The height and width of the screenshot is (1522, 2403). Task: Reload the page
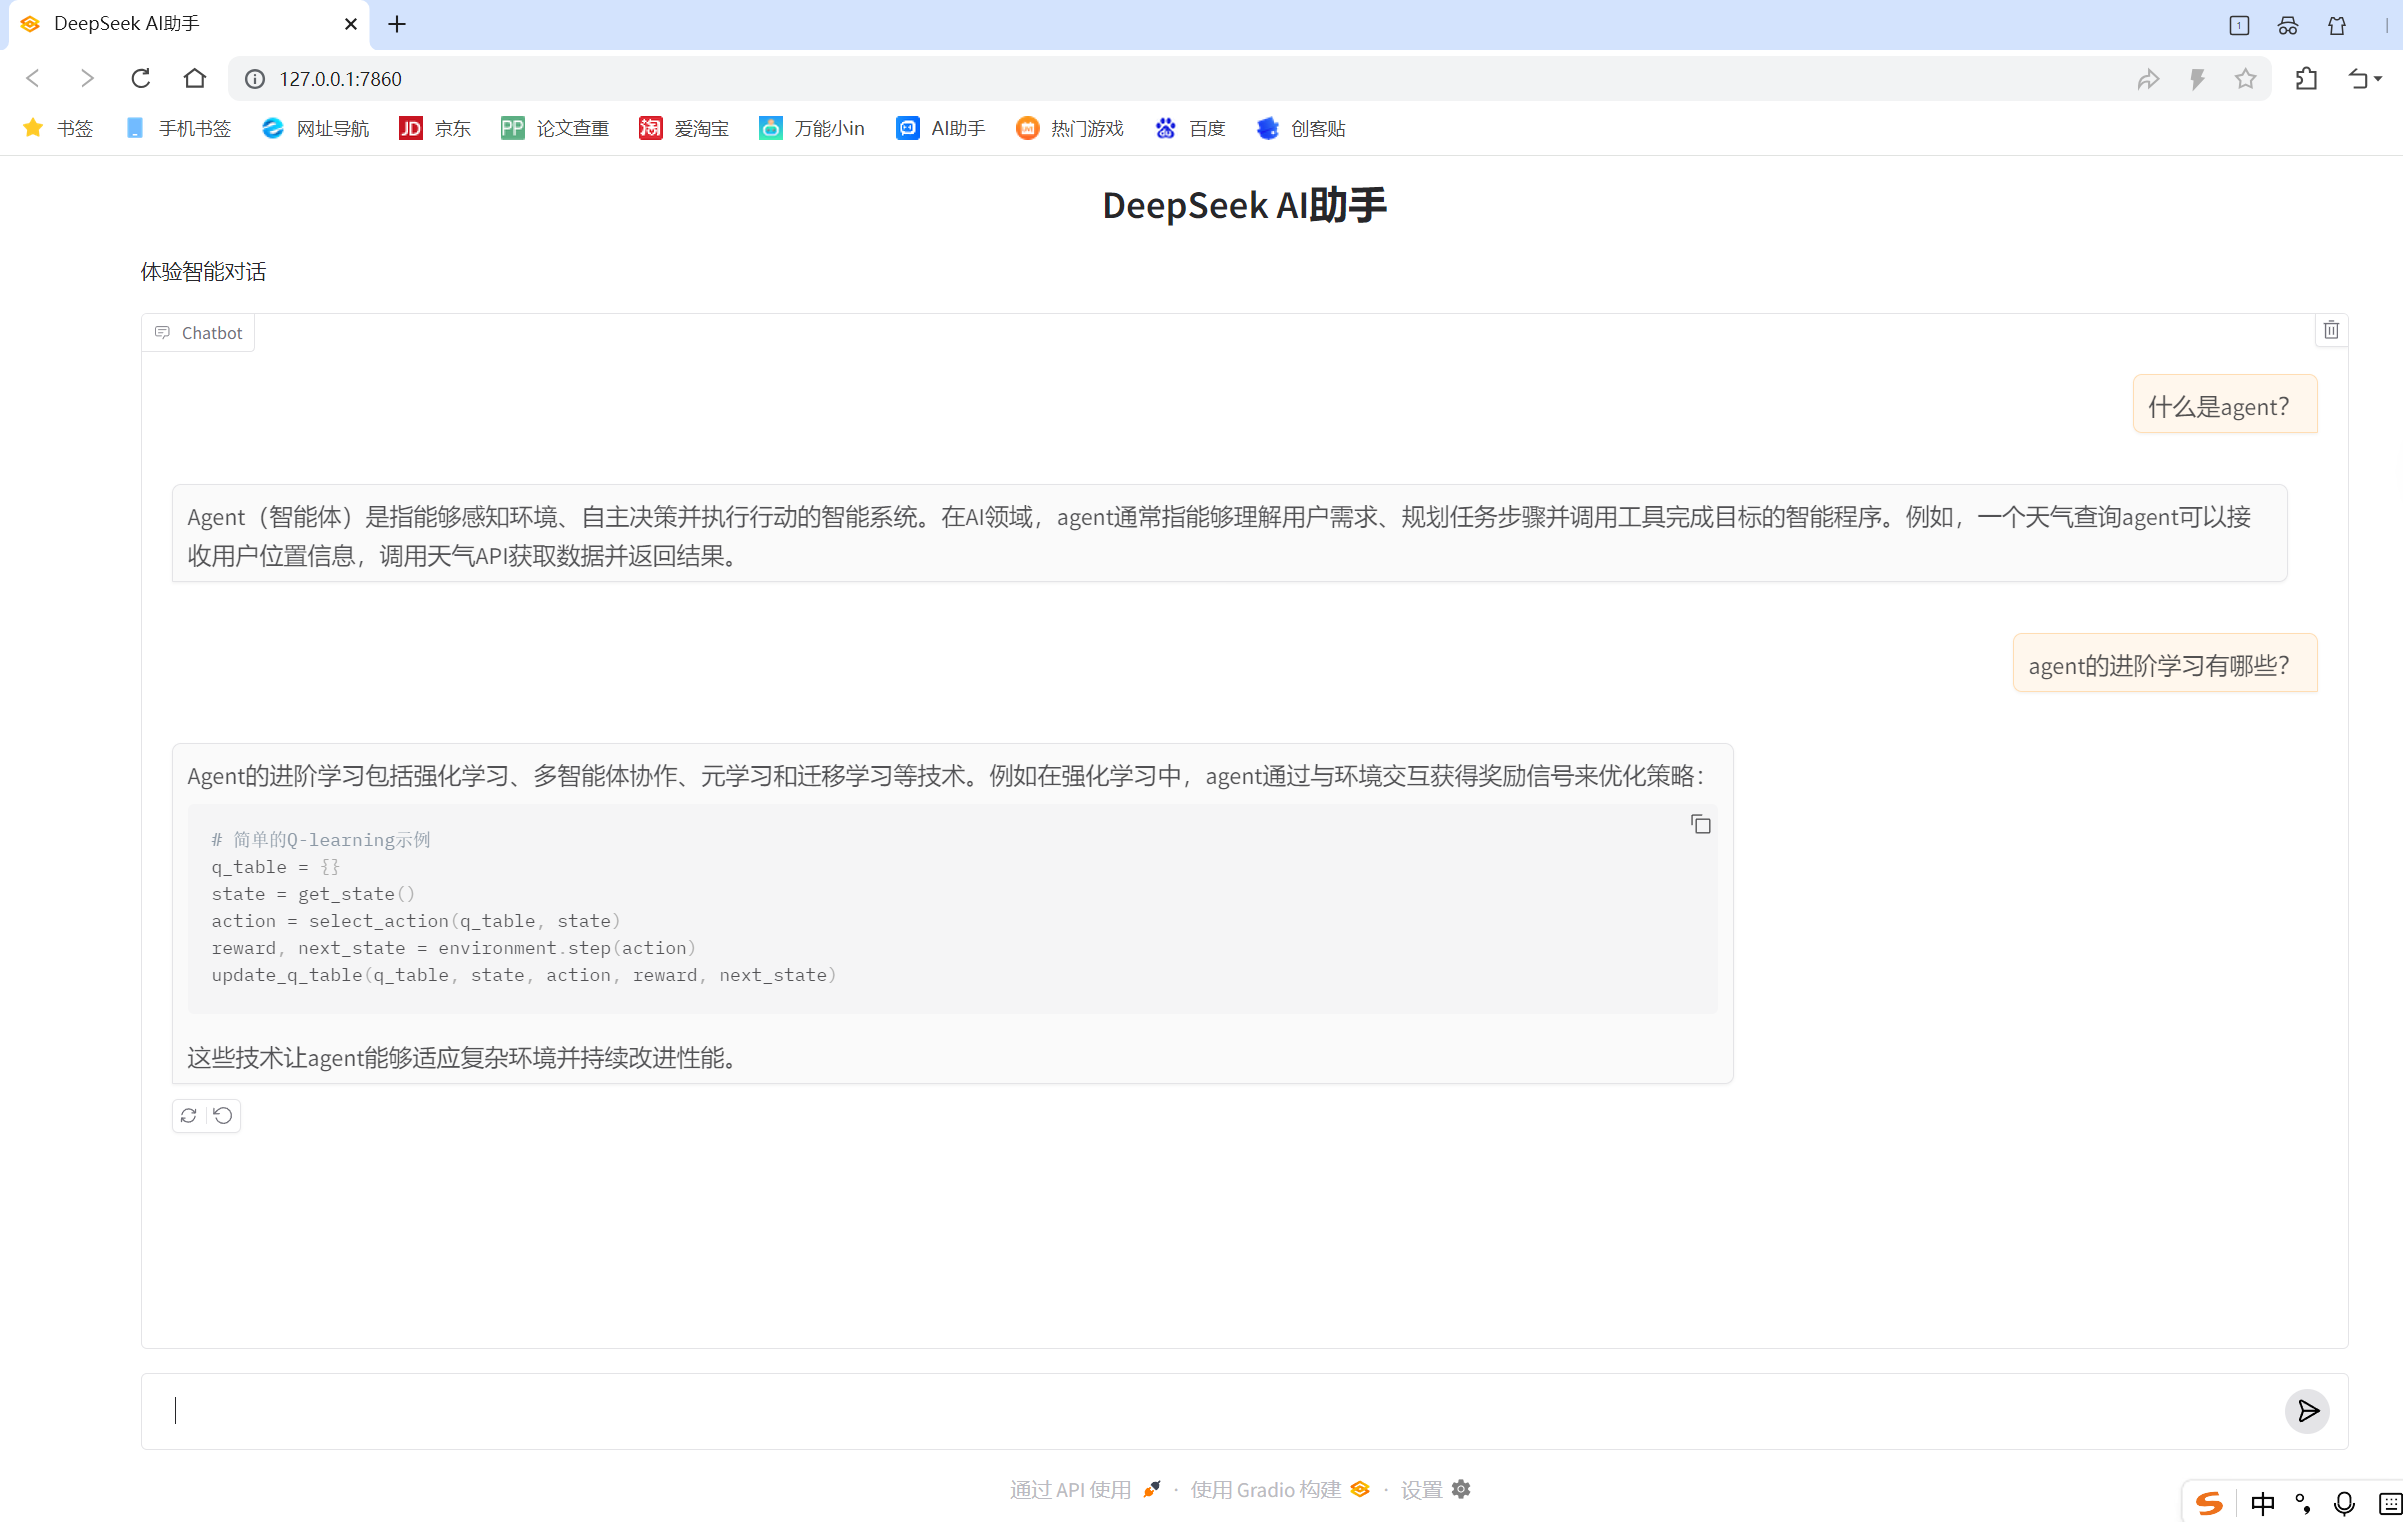tap(141, 79)
